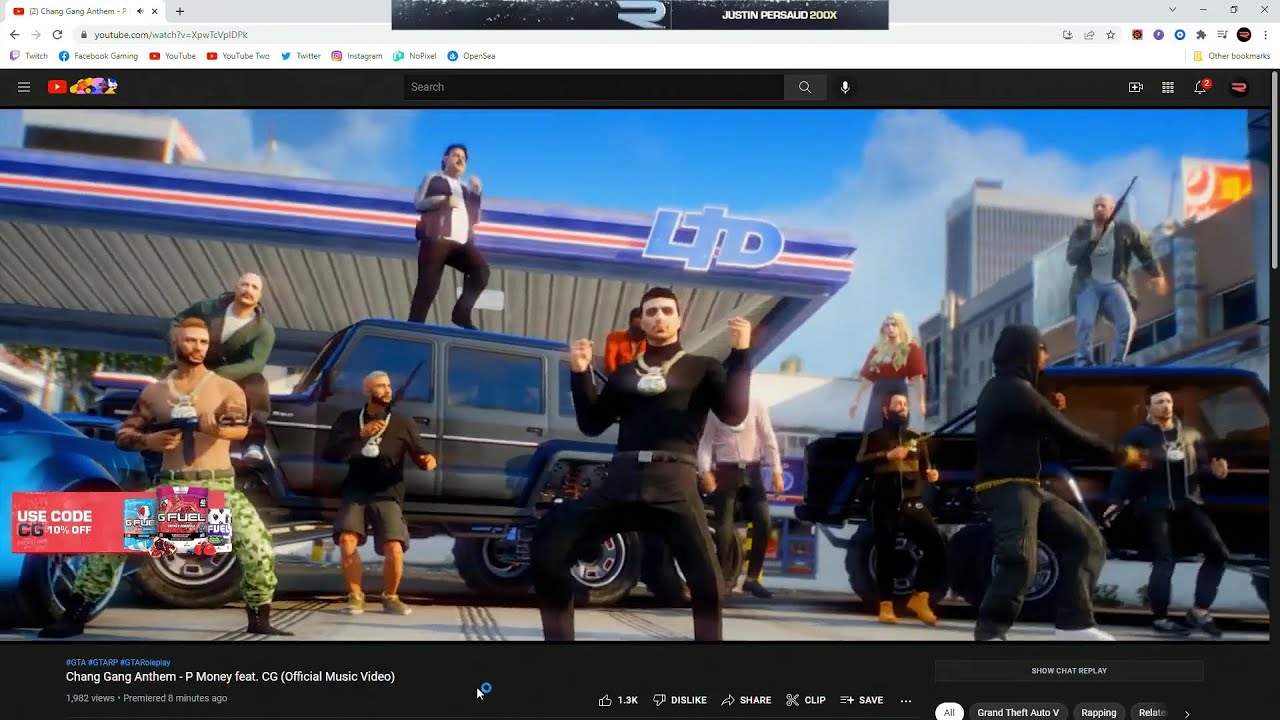This screenshot has height=720, width=1280.
Task: Open the Facebook Gaming bookmark
Action: [x=98, y=56]
